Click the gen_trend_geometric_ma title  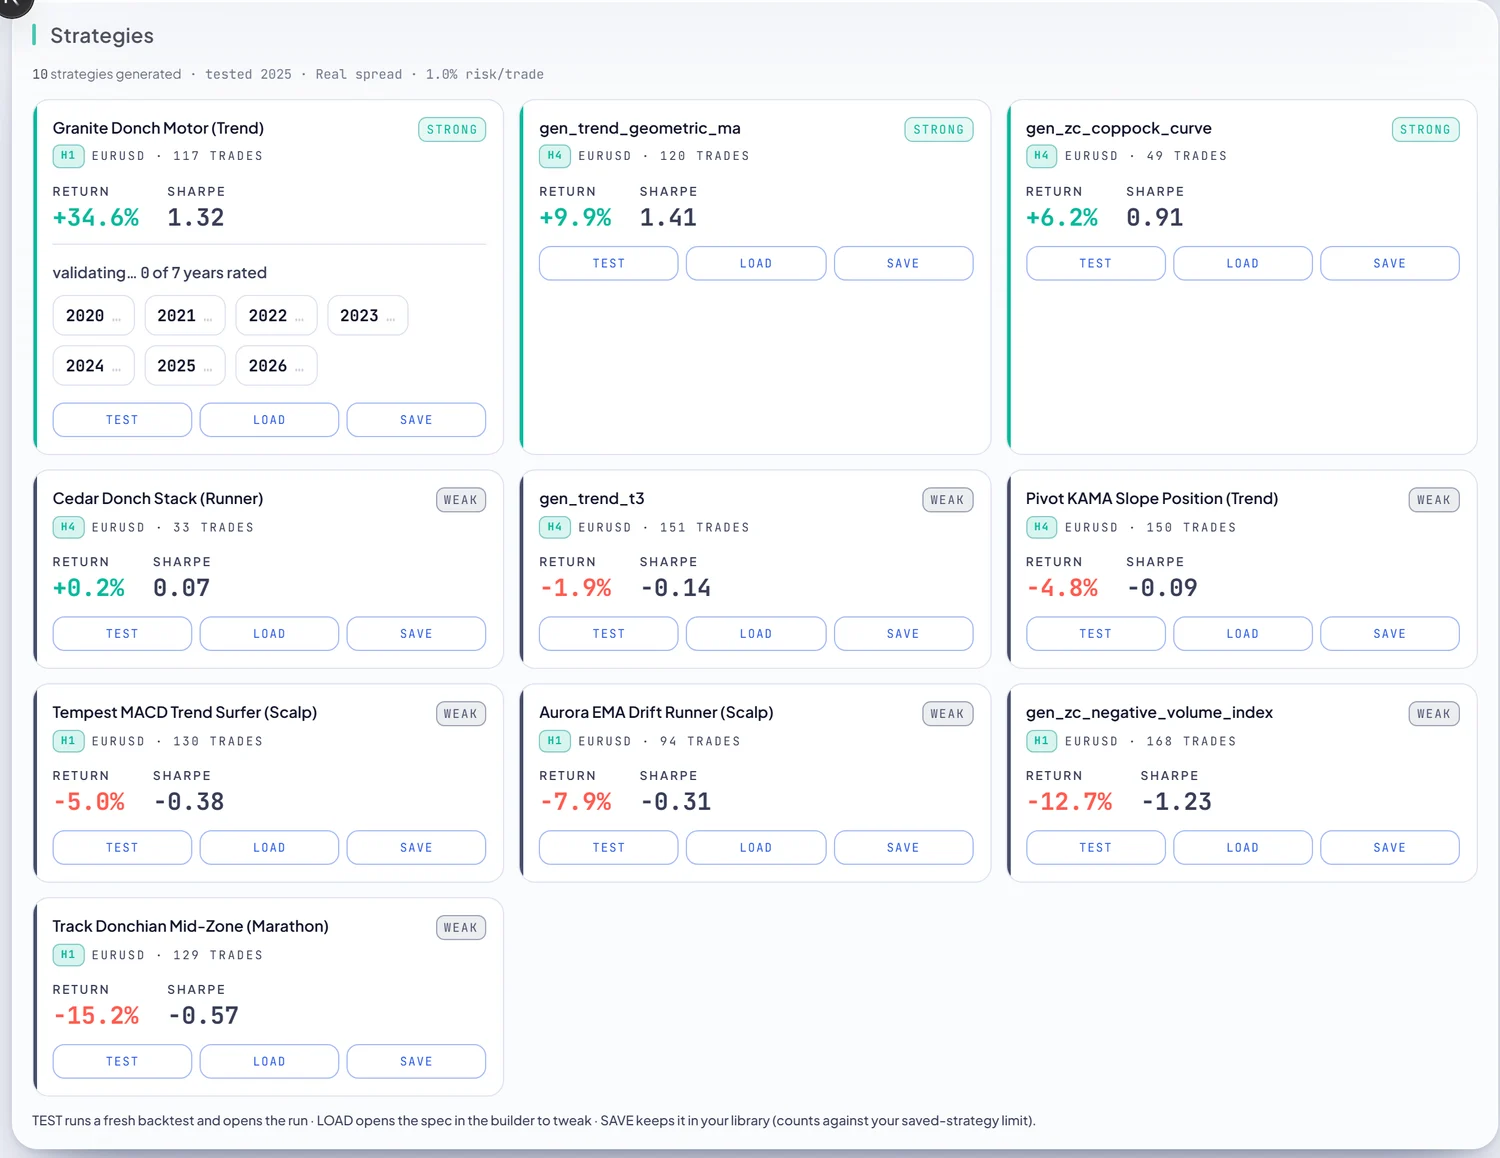[640, 128]
